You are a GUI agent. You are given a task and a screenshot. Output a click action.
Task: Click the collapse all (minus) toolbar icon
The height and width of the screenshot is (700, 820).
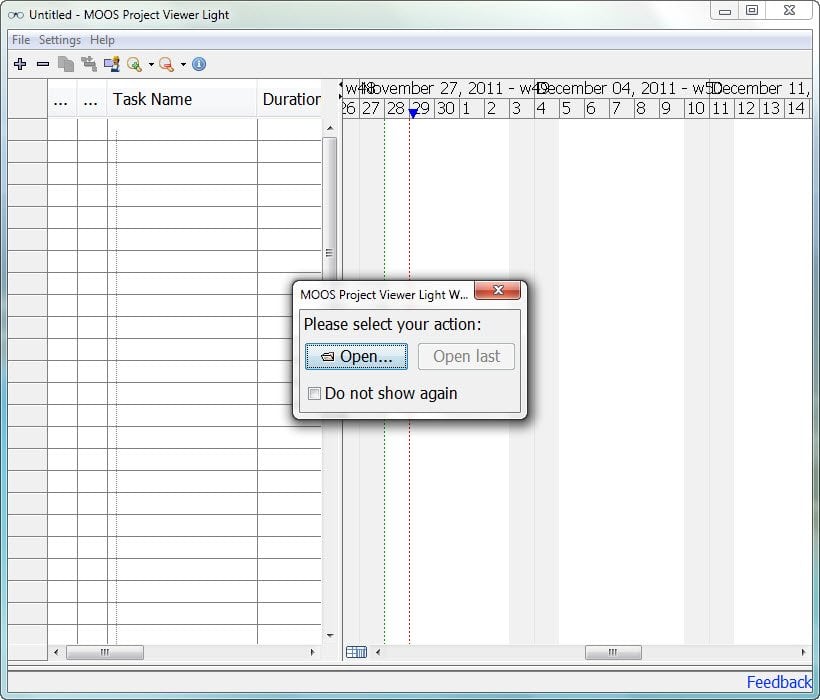(x=43, y=64)
